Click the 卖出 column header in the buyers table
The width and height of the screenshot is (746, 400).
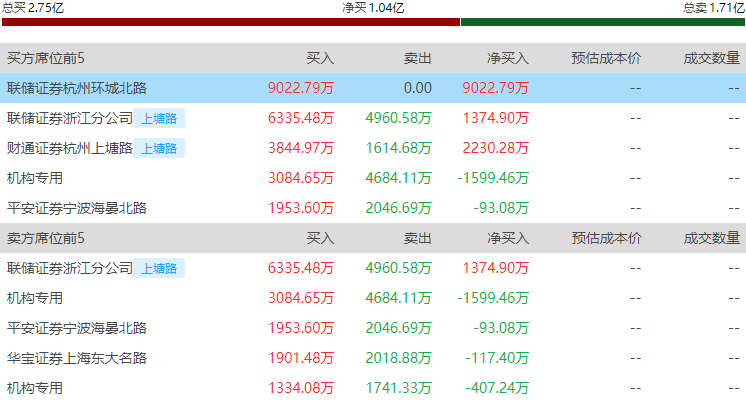417,58
